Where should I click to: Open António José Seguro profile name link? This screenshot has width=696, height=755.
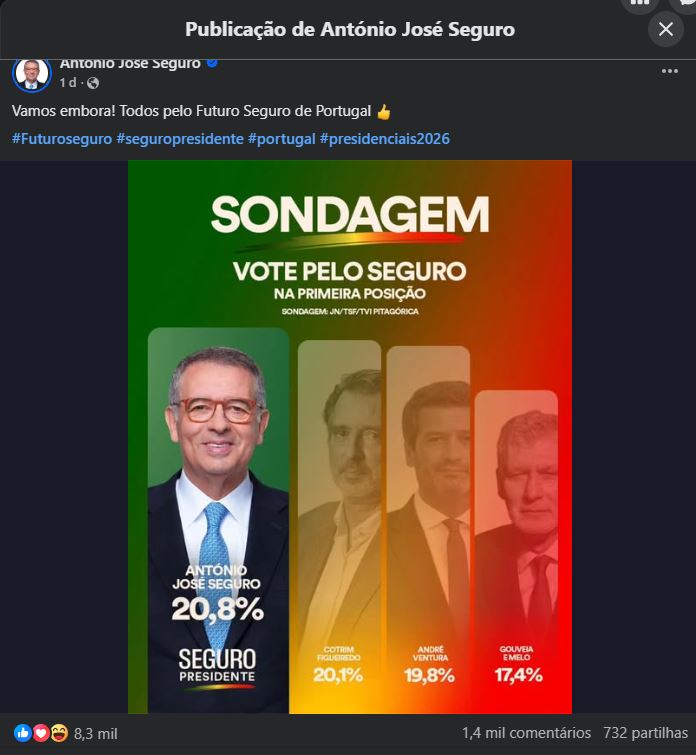[x=130, y=63]
